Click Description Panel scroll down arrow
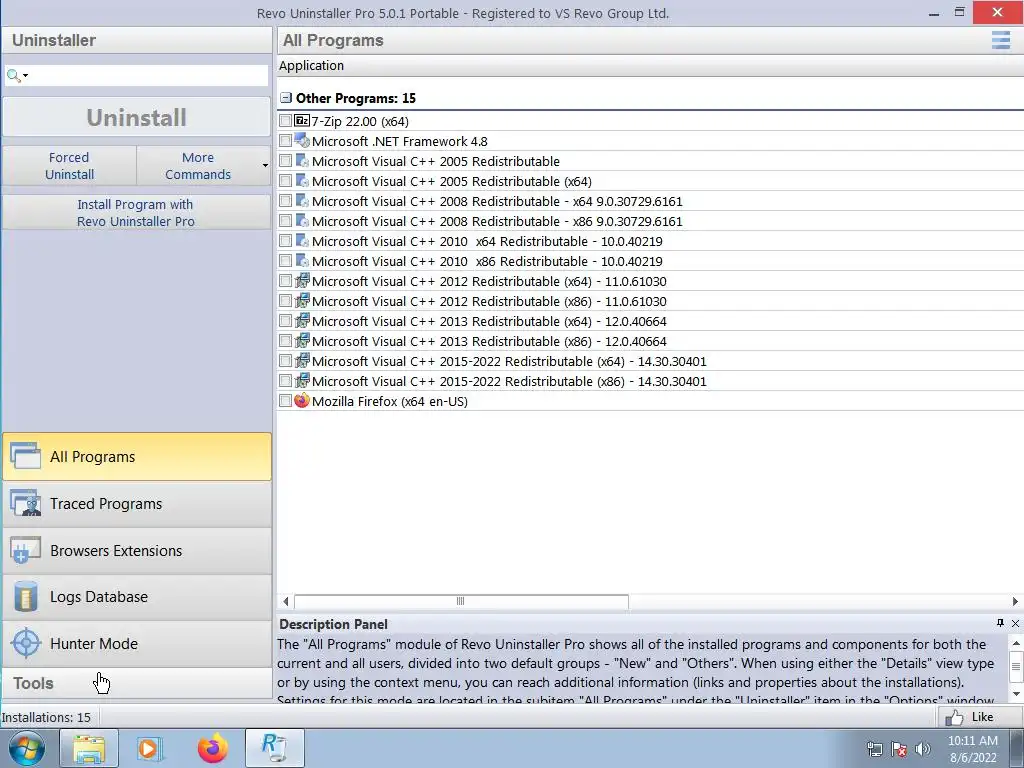The height and width of the screenshot is (768, 1024). point(1016,694)
